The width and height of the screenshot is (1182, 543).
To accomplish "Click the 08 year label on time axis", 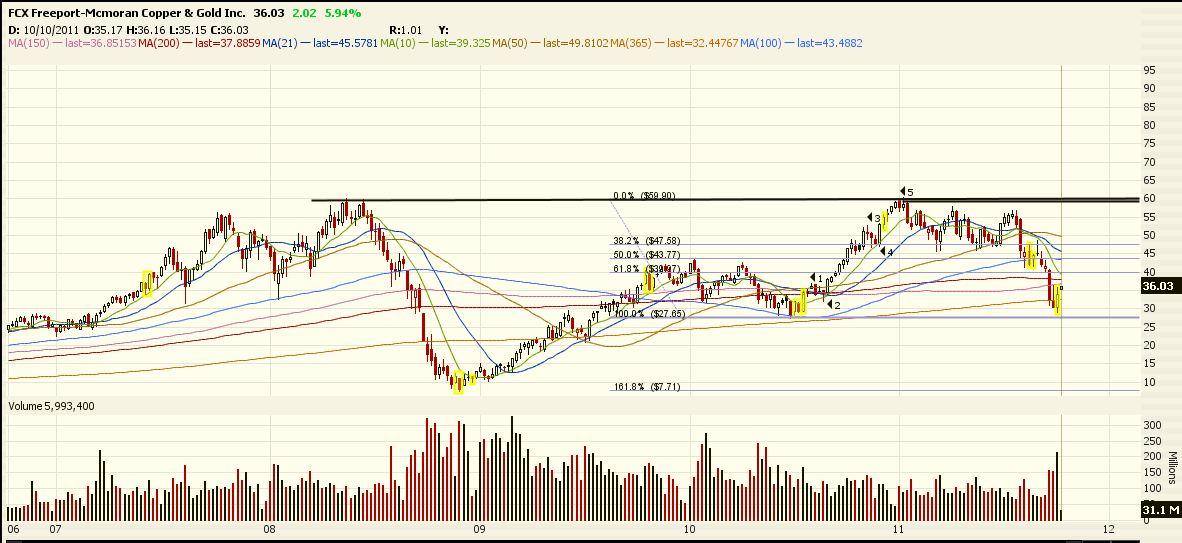I will click(x=270, y=529).
